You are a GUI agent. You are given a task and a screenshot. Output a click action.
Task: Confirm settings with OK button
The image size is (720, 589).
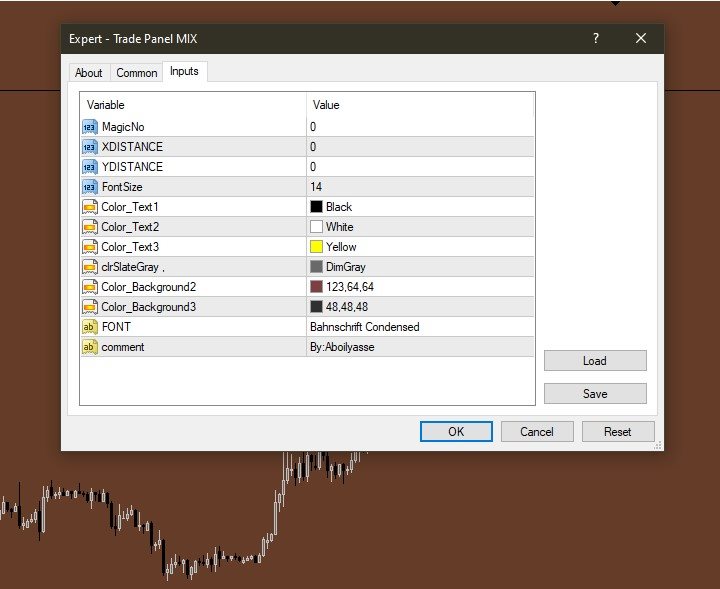pos(456,432)
